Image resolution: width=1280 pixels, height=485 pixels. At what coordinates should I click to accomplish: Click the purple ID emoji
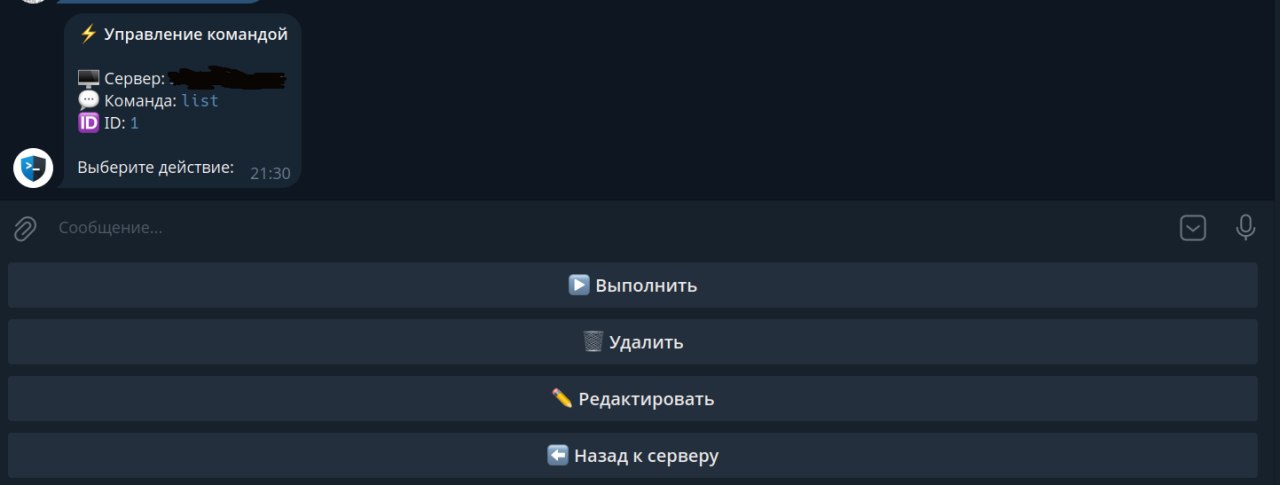[x=88, y=123]
